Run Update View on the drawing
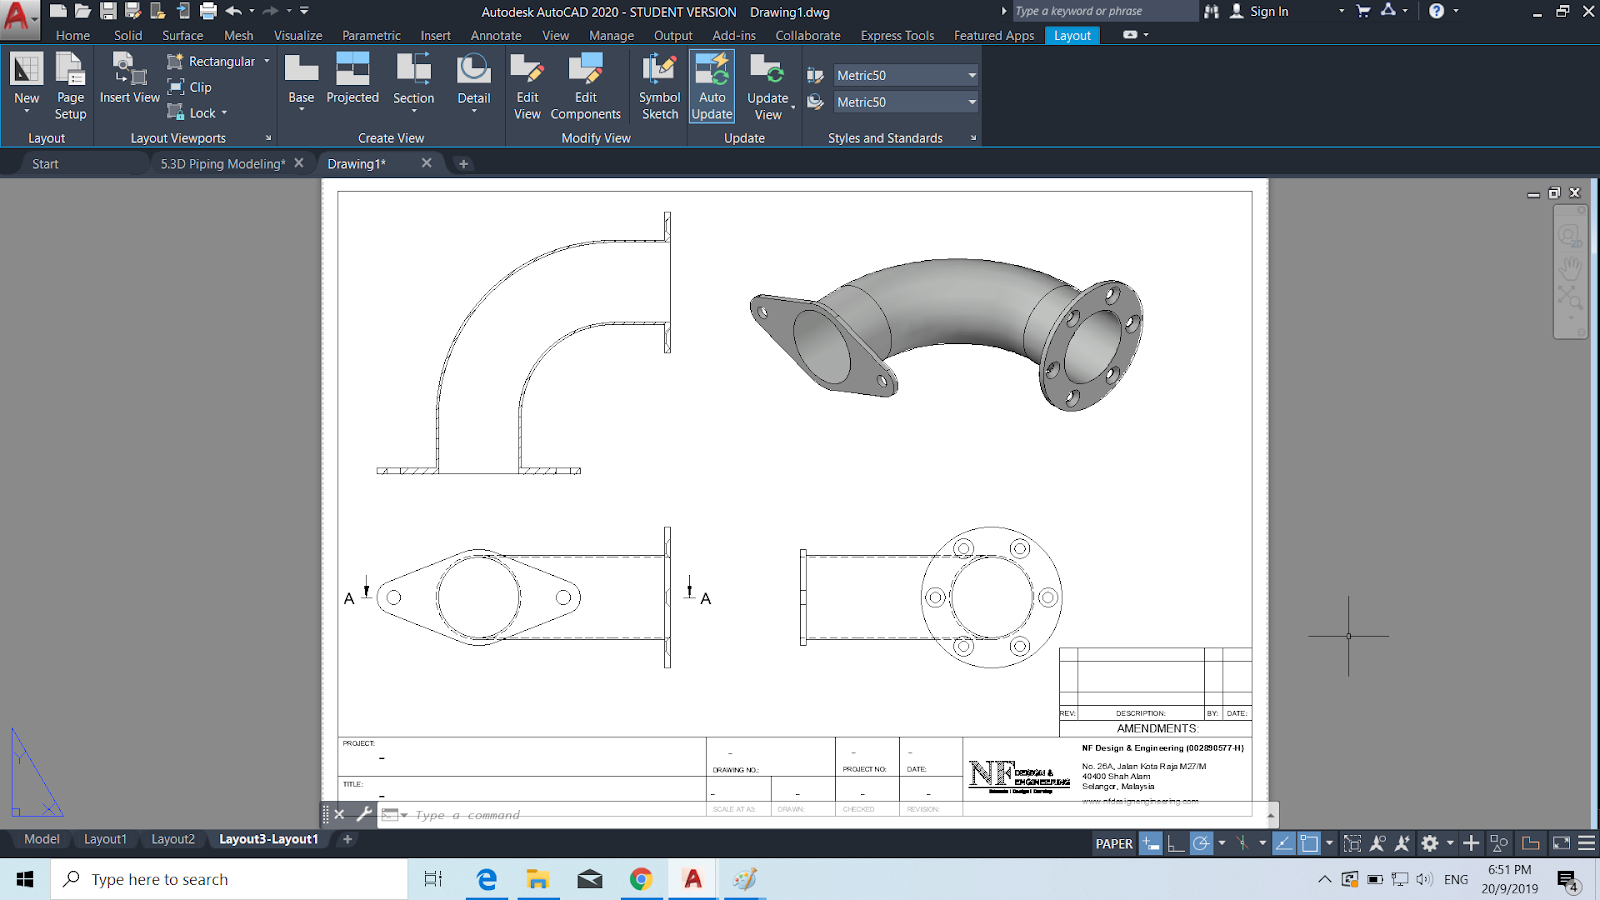 coord(768,86)
